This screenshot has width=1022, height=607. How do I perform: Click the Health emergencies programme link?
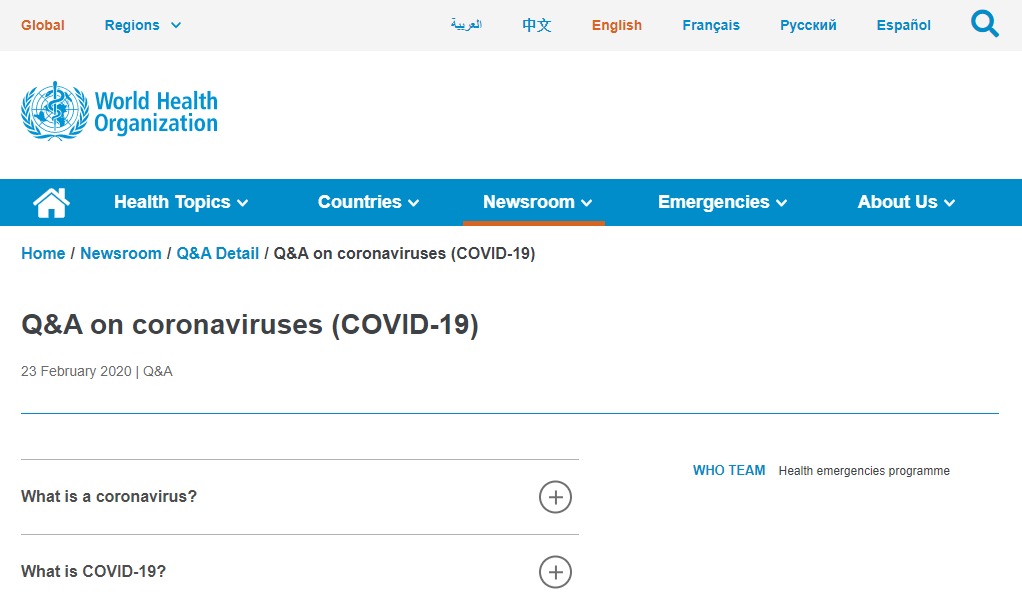click(864, 471)
